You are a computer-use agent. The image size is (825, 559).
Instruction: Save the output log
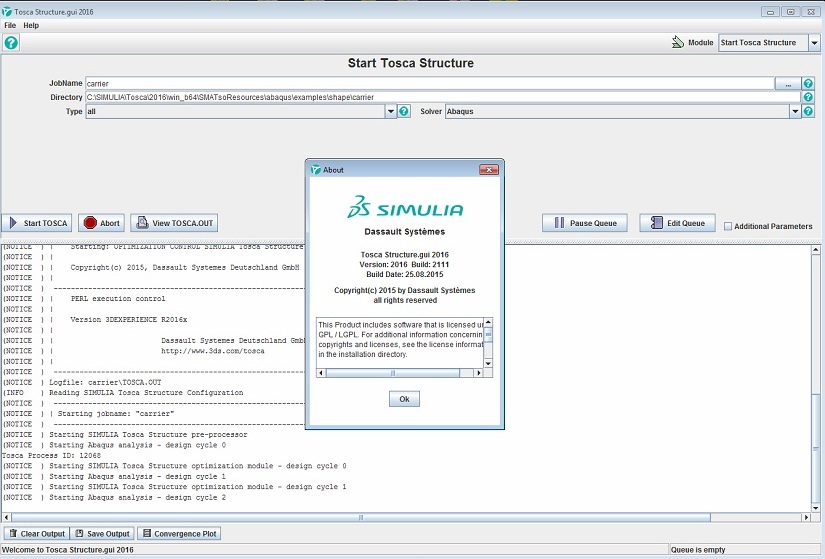click(102, 533)
